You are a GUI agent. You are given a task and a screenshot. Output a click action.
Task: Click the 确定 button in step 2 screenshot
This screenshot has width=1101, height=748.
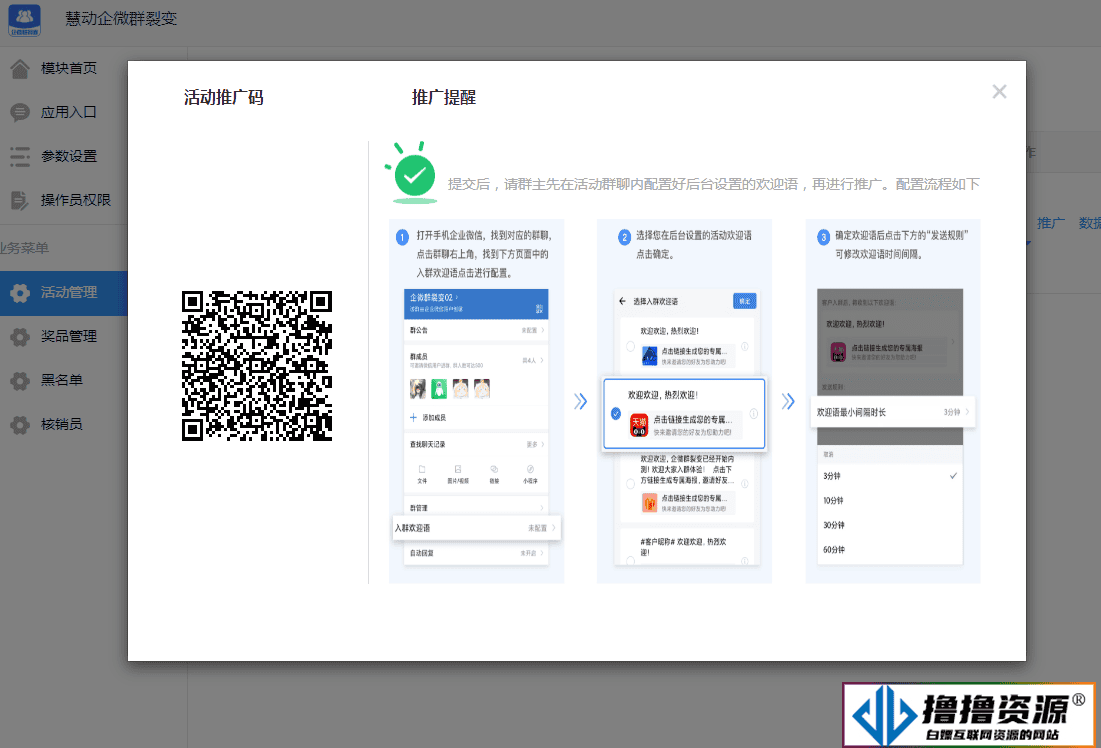[x=744, y=301]
